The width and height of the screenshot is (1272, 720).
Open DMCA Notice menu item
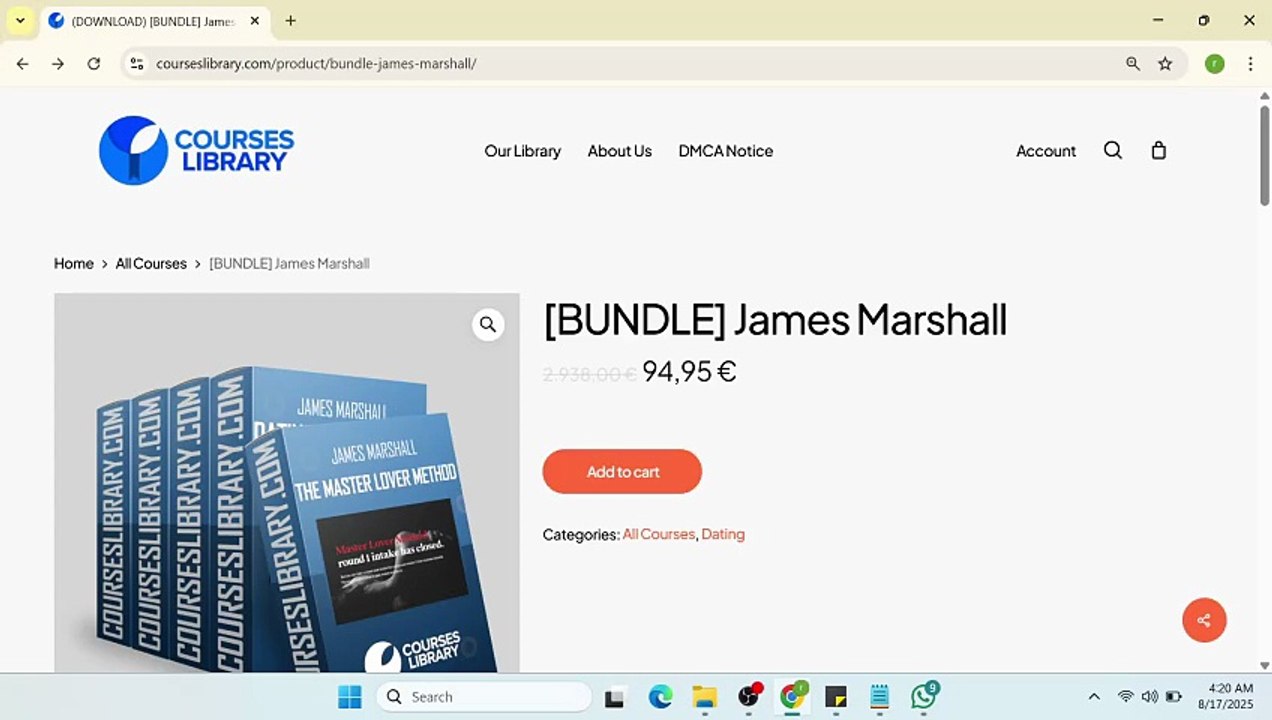pos(725,151)
